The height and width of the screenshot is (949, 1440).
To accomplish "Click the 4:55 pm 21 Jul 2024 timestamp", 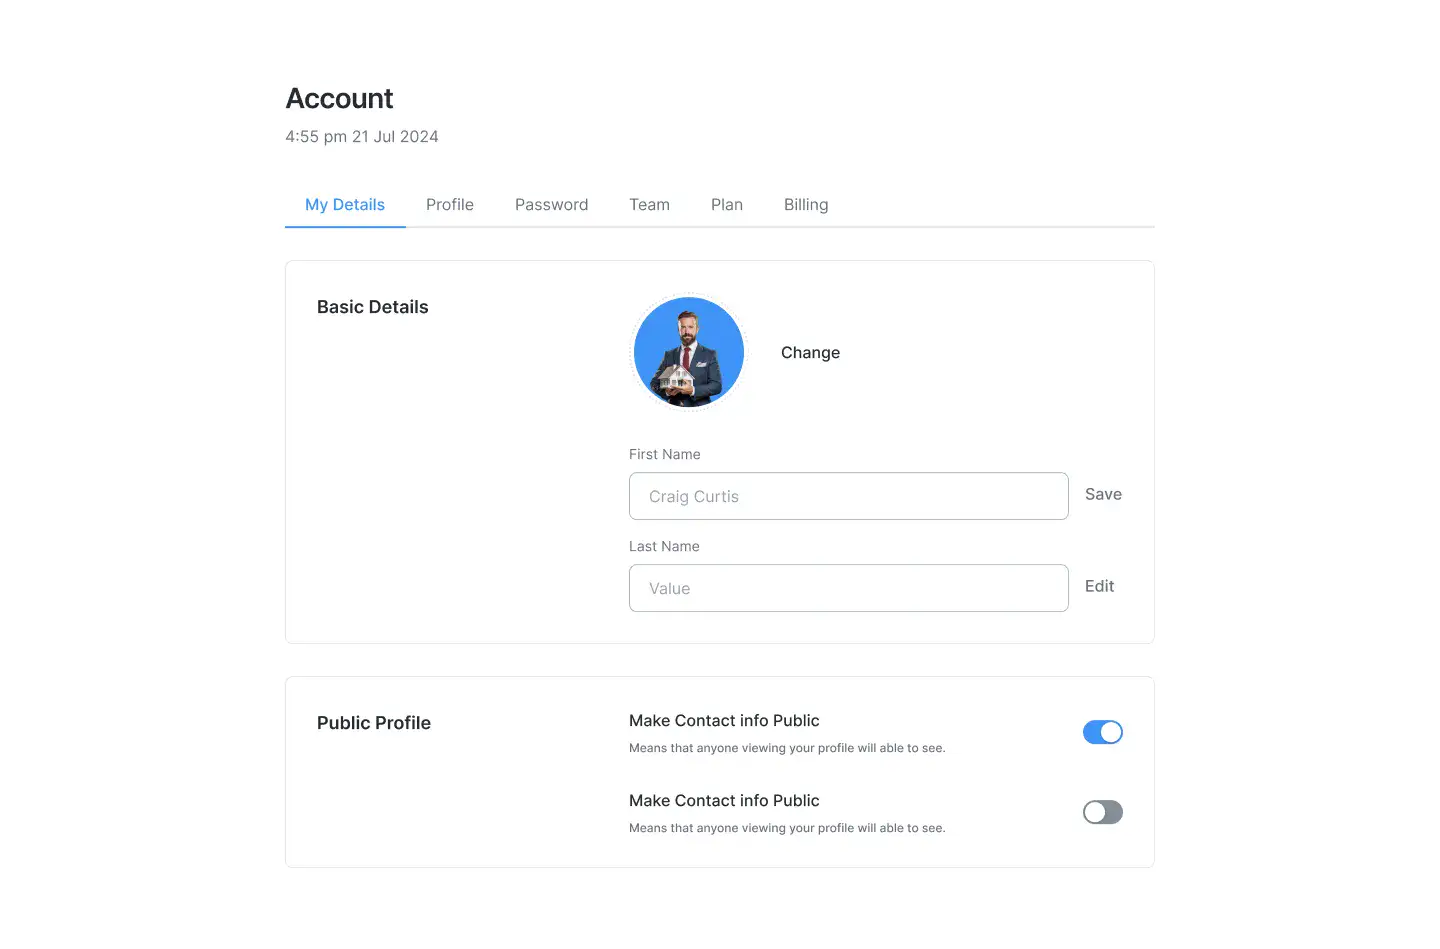I will tap(362, 137).
